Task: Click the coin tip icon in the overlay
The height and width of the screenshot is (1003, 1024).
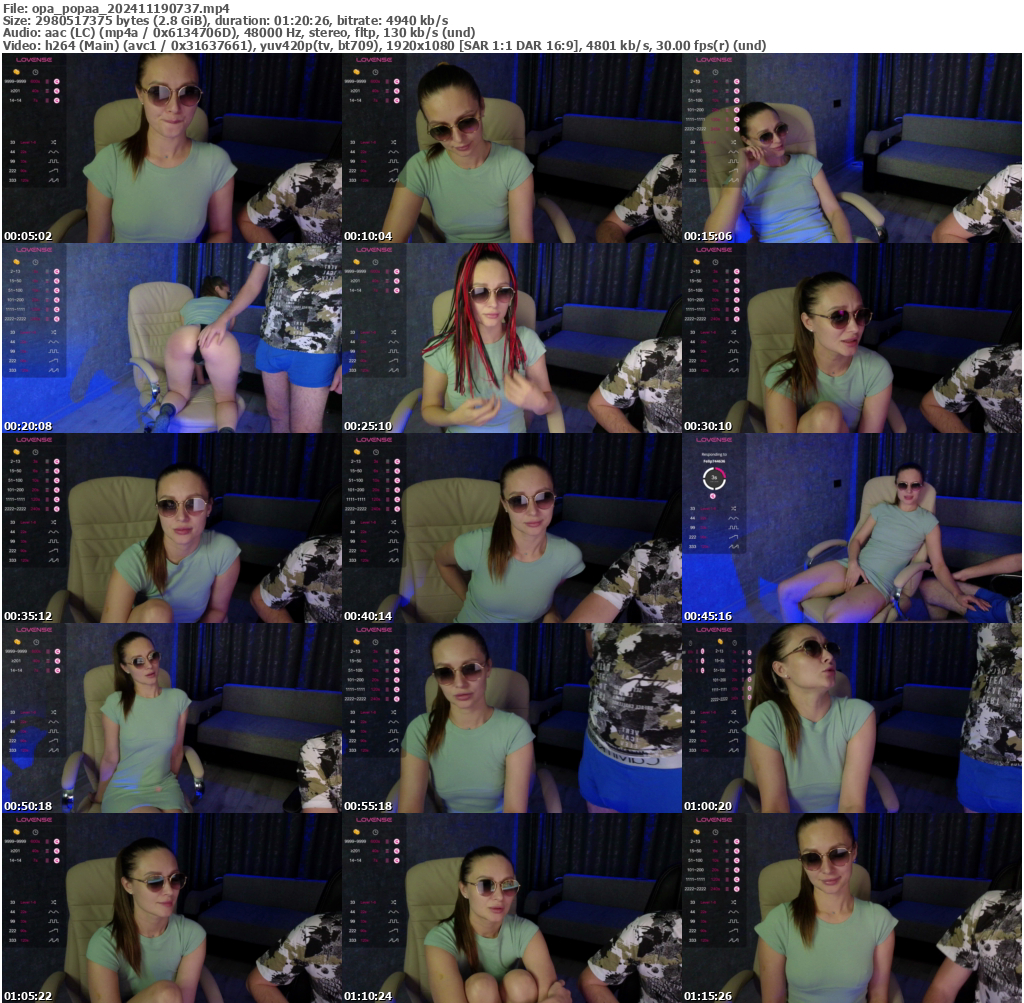Action: pyautogui.click(x=16, y=72)
